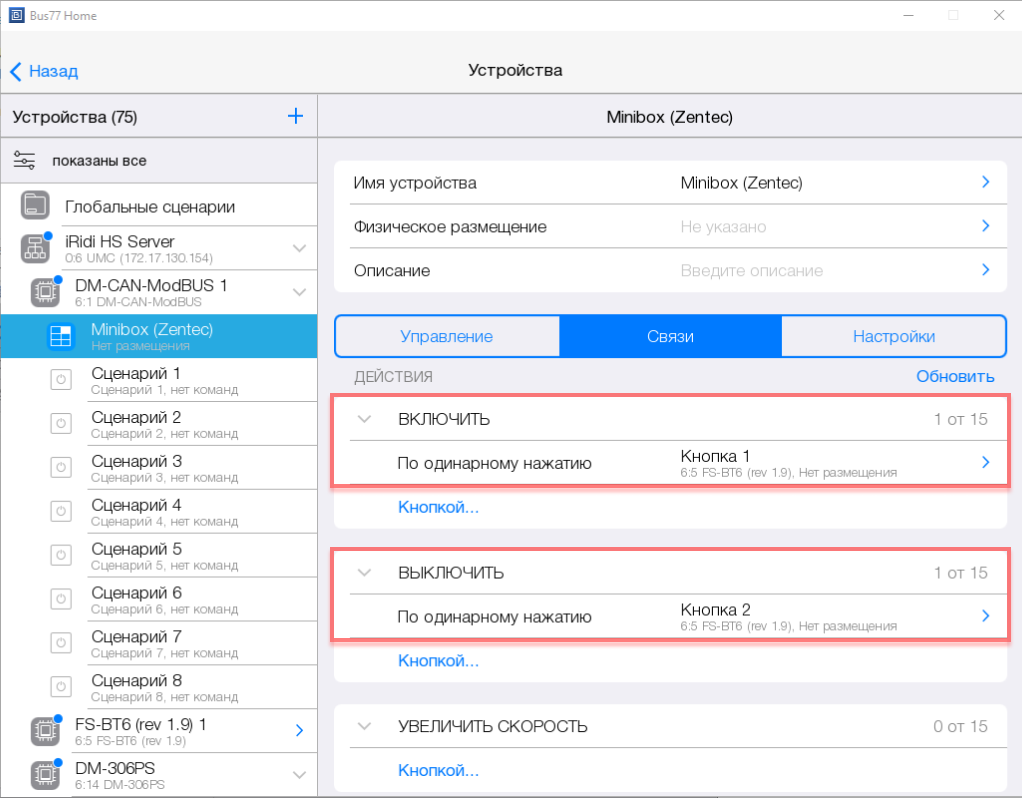The height and width of the screenshot is (798, 1022).
Task: Click Кнопкой... under УВЕЛИЧИТЬ СКОРОСТЬ
Action: [x=438, y=770]
